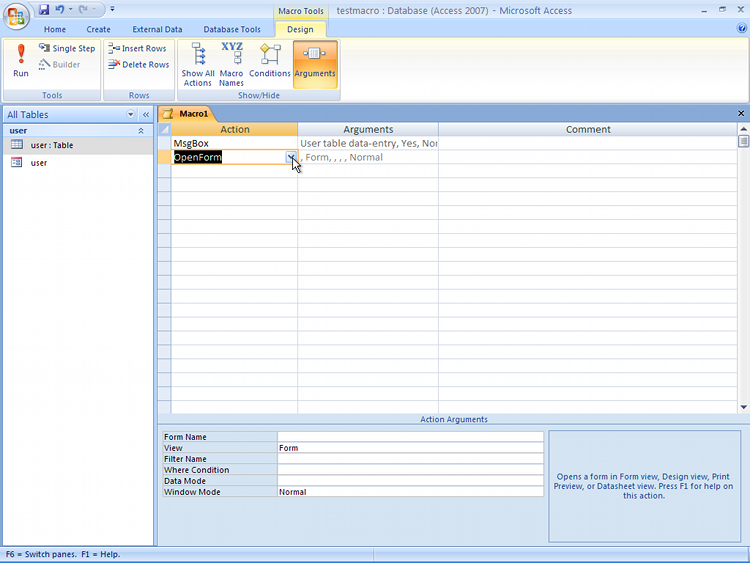Open Microsoft Access help icon
This screenshot has width=750, height=563.
pos(741,29)
